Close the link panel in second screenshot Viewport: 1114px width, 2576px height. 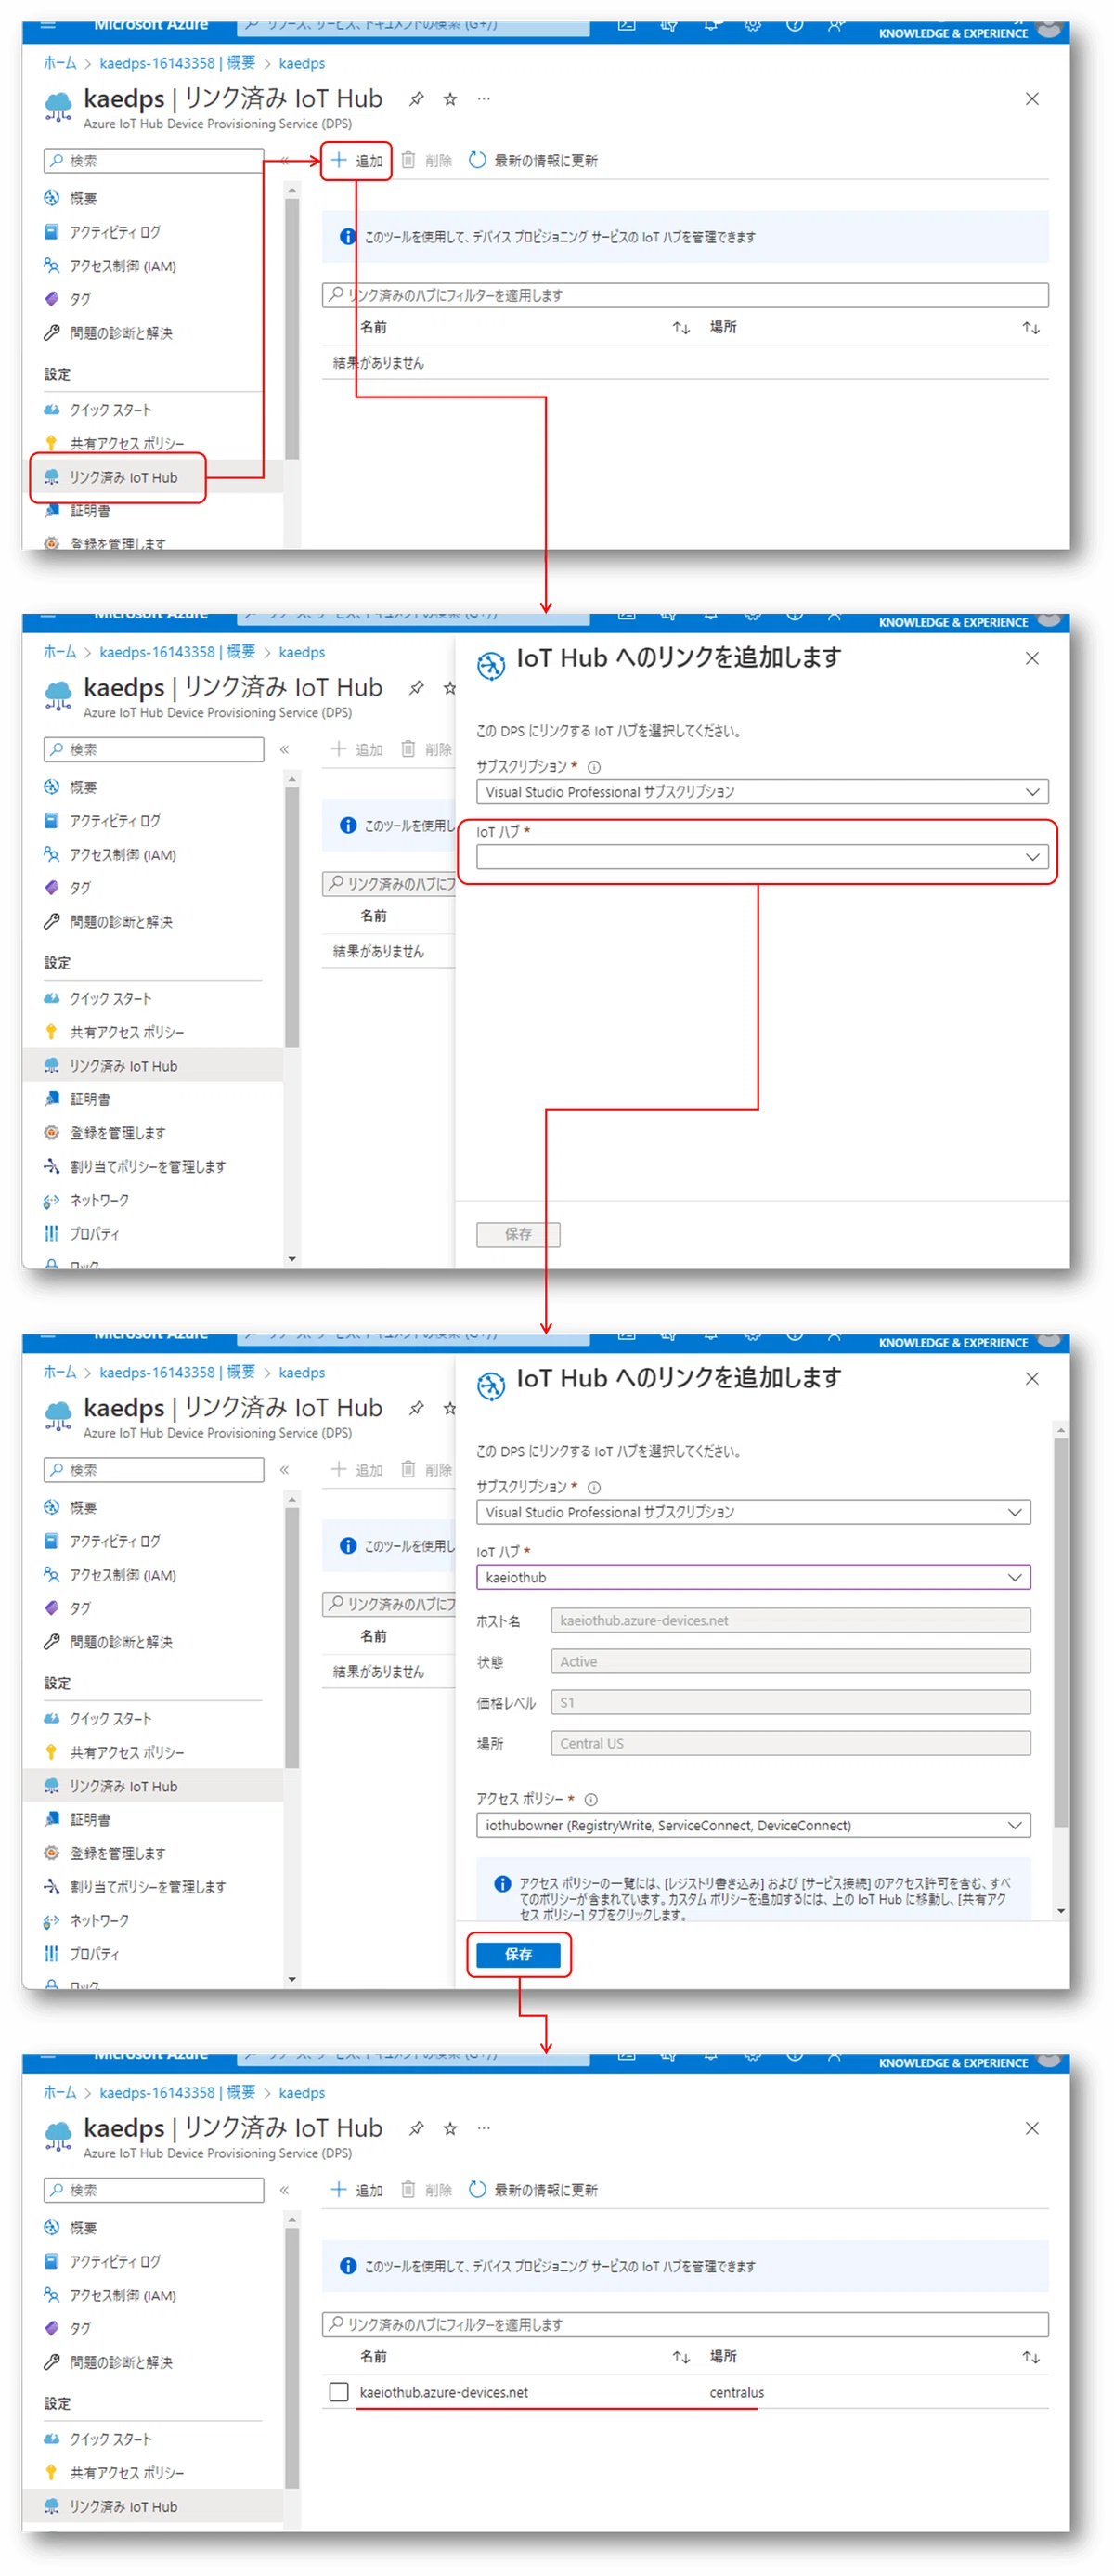[1032, 658]
